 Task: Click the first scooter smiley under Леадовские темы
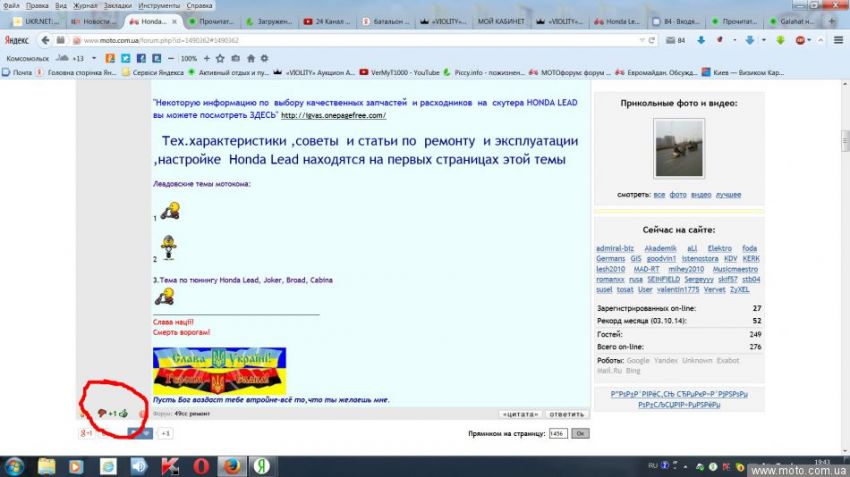tap(170, 210)
